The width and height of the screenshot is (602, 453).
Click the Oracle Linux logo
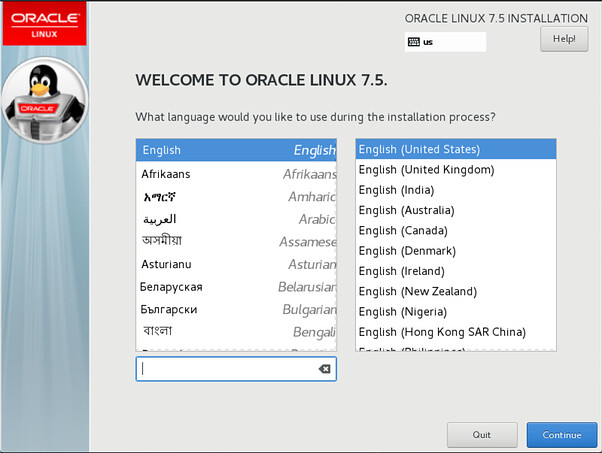pos(45,24)
